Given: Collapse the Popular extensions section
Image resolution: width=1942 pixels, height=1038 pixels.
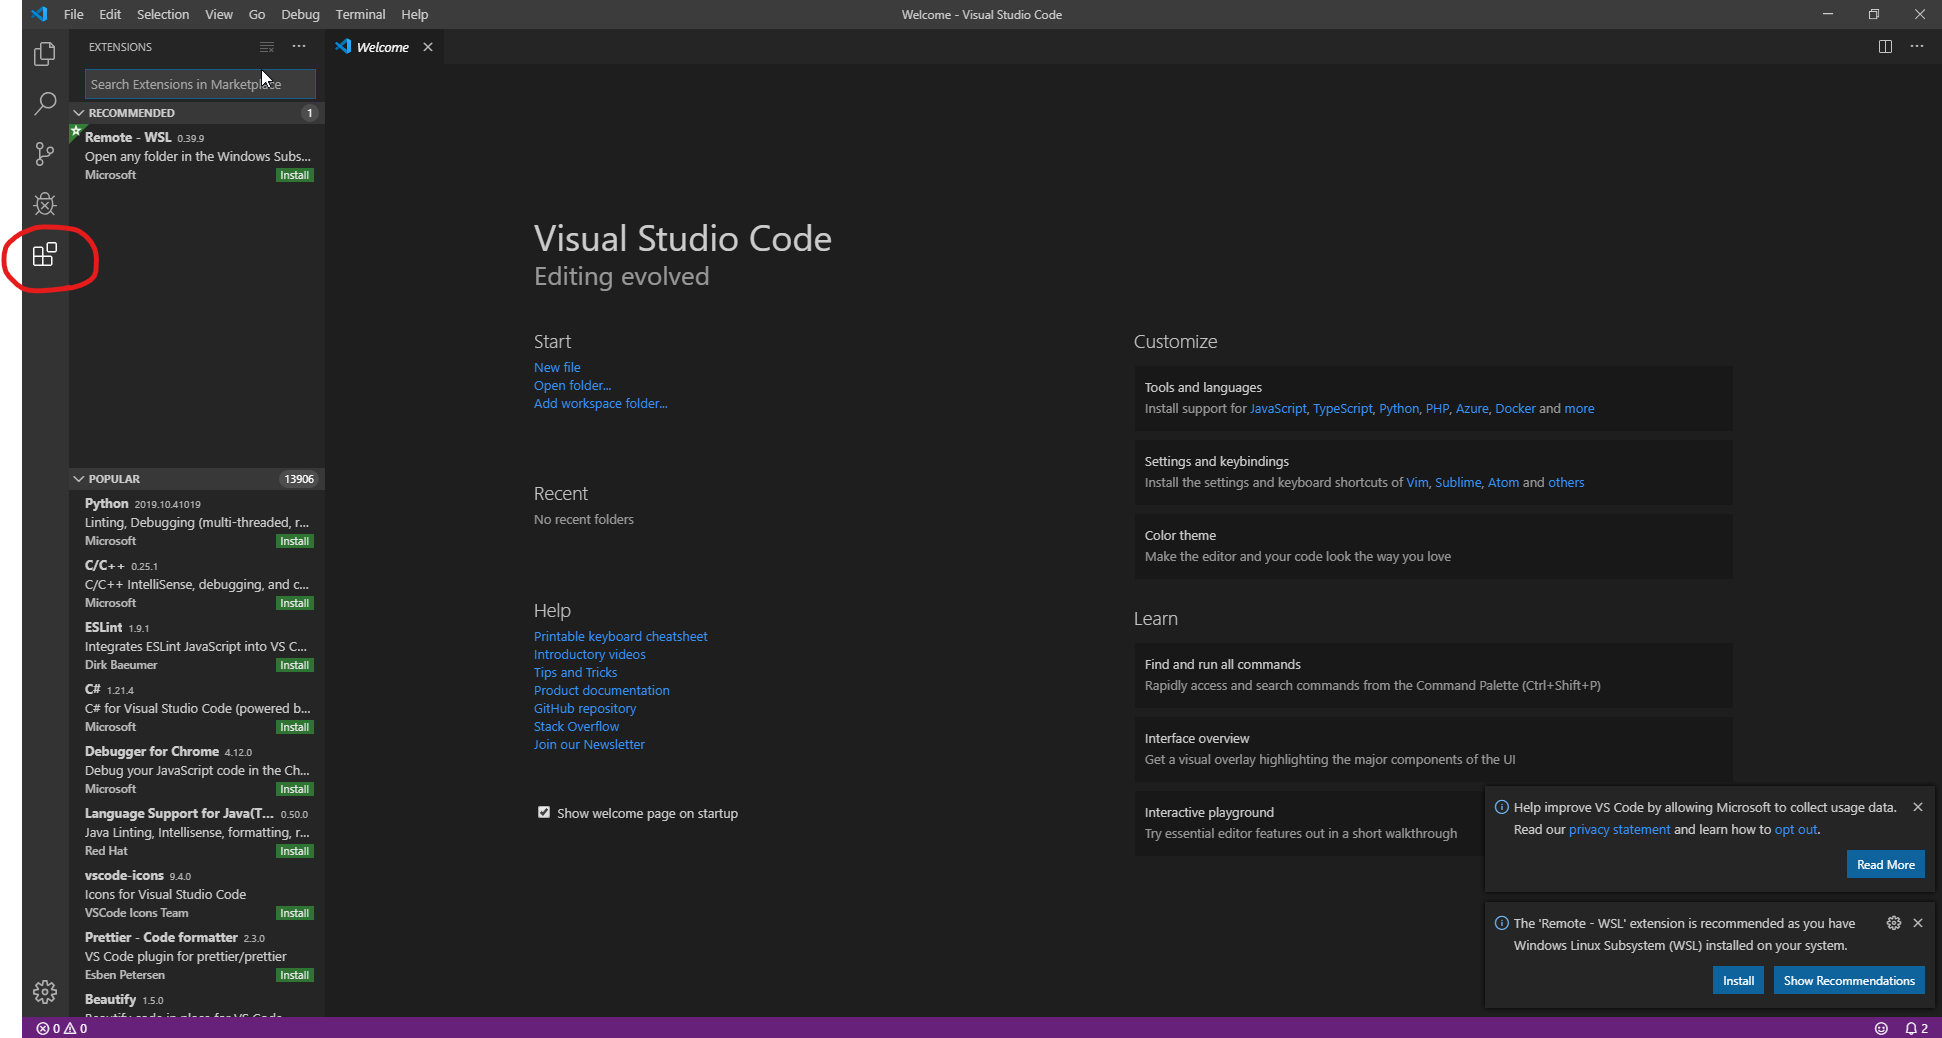Looking at the screenshot, I should click(79, 479).
